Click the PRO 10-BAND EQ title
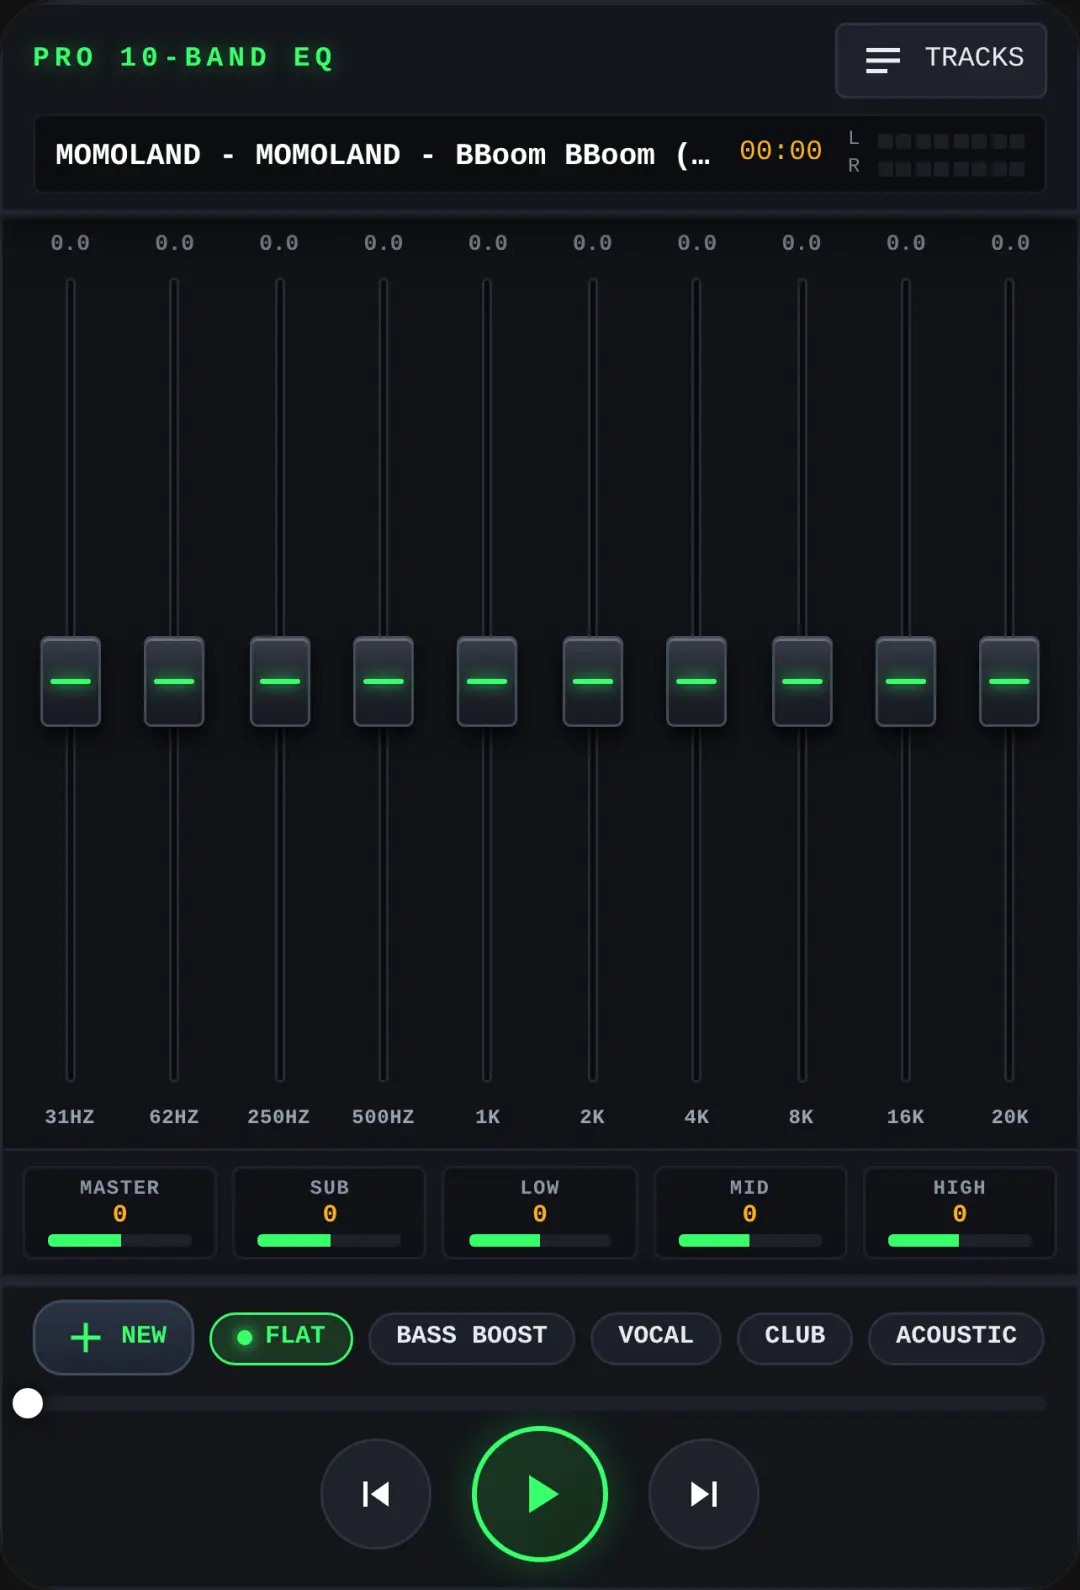The height and width of the screenshot is (1590, 1080). tap(183, 58)
